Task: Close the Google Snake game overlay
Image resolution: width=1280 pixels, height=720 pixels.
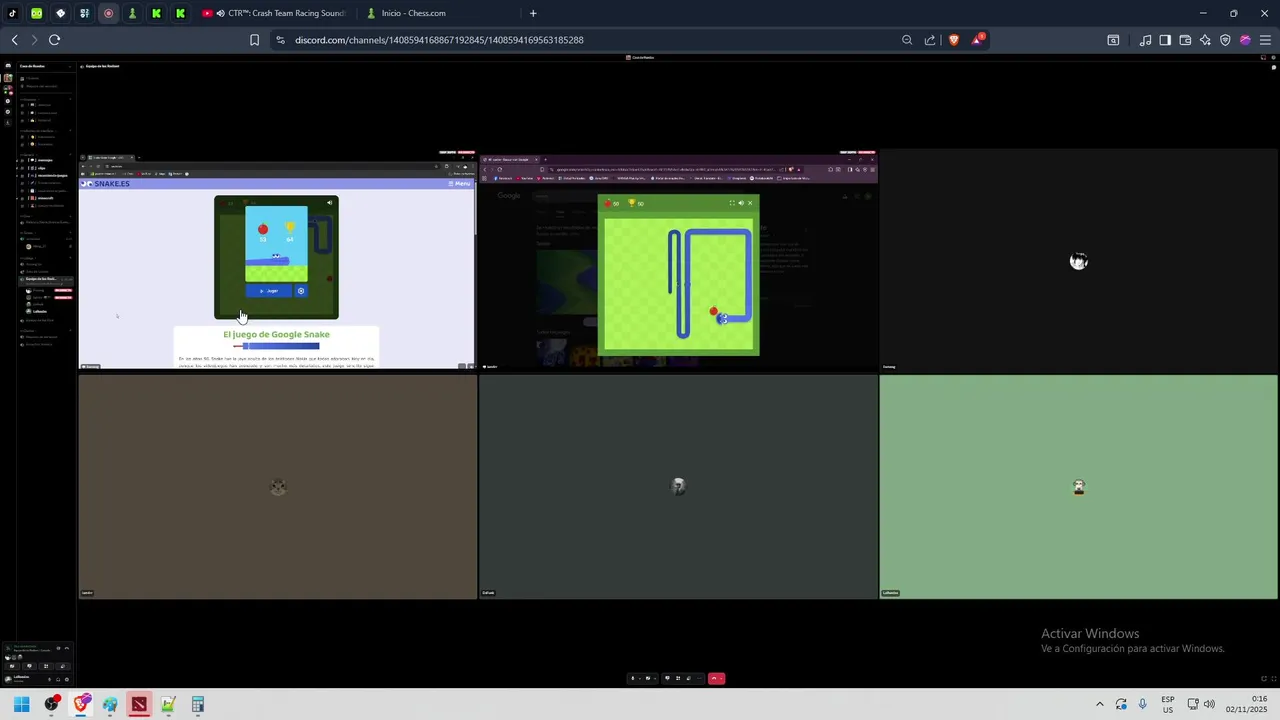Action: click(x=750, y=203)
